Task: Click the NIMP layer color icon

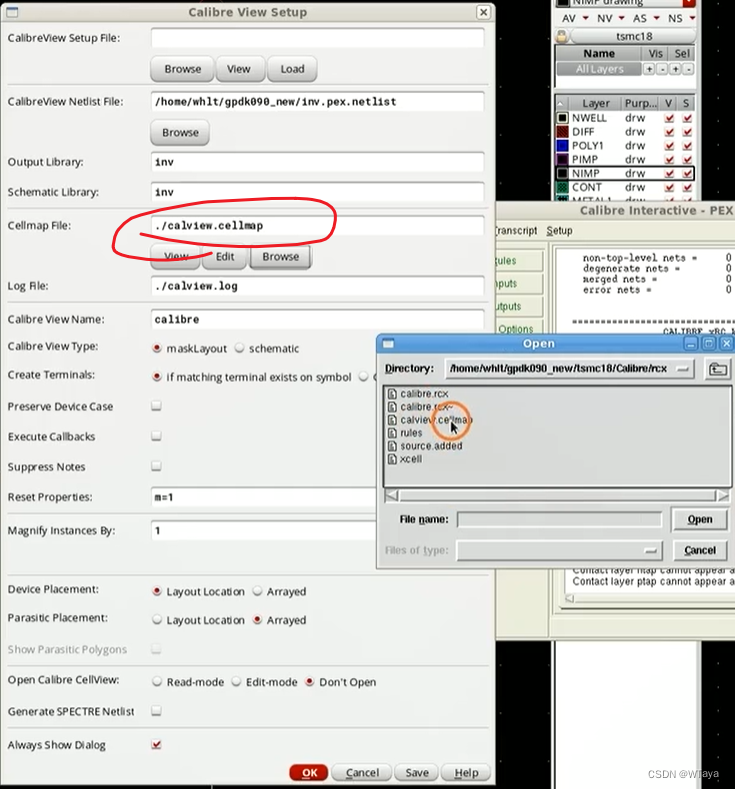Action: [x=562, y=173]
